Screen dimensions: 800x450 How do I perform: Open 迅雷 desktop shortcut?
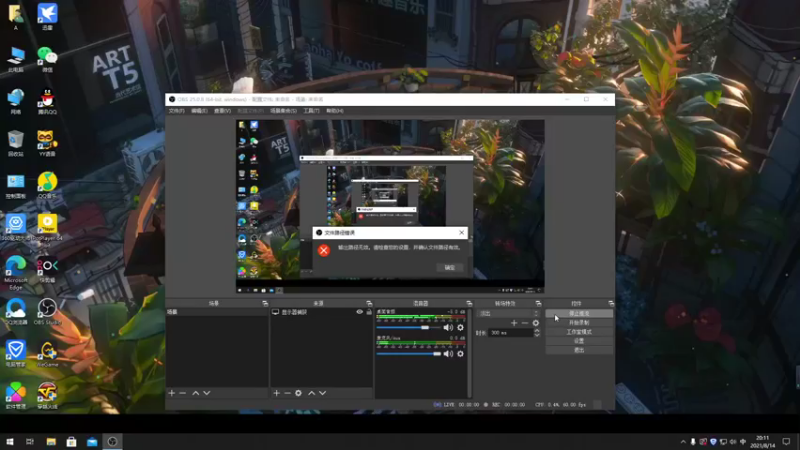[47, 17]
